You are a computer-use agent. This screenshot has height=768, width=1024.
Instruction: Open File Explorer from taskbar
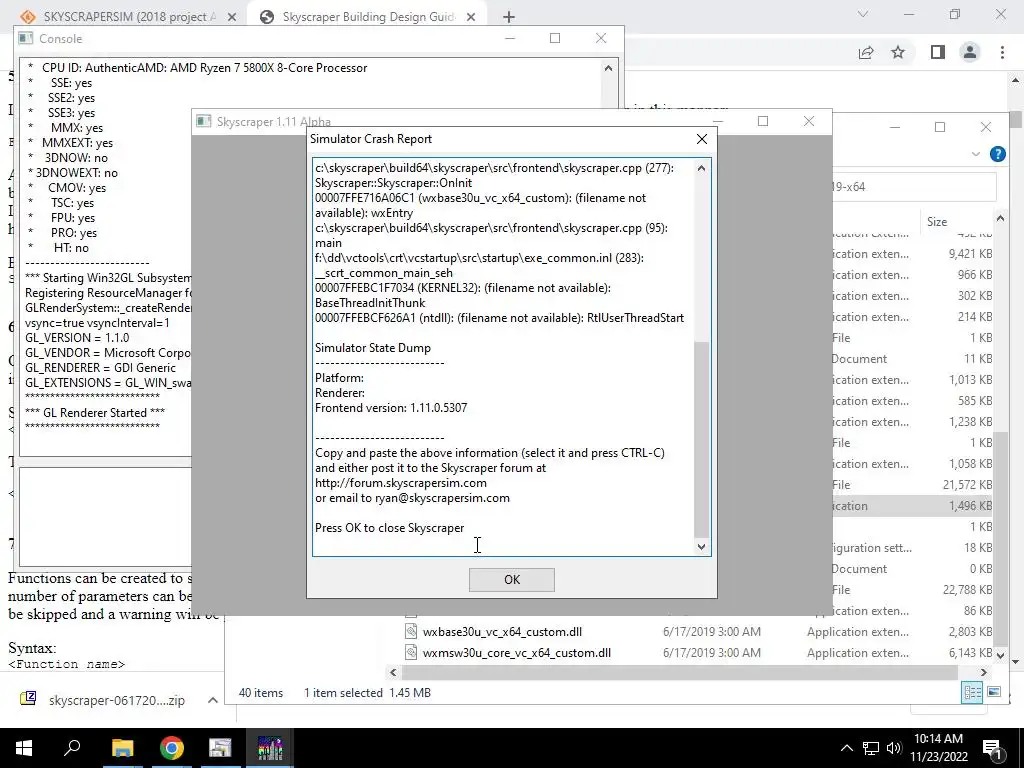(x=122, y=748)
